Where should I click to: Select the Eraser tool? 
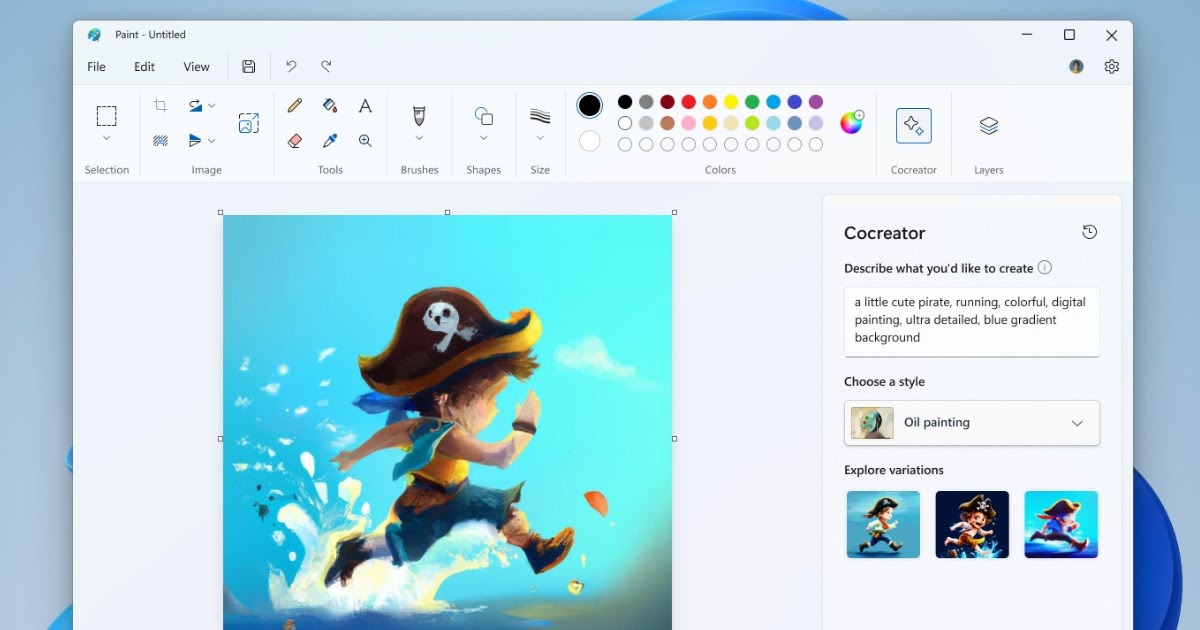[x=294, y=140]
